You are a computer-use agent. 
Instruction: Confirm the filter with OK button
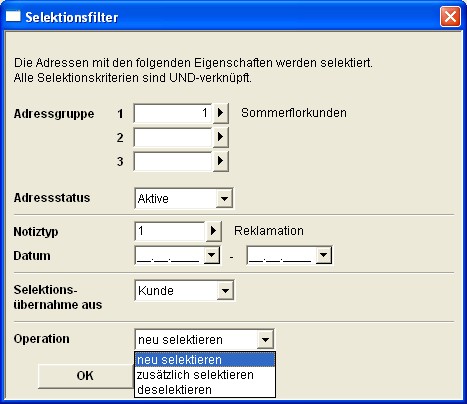[x=85, y=376]
